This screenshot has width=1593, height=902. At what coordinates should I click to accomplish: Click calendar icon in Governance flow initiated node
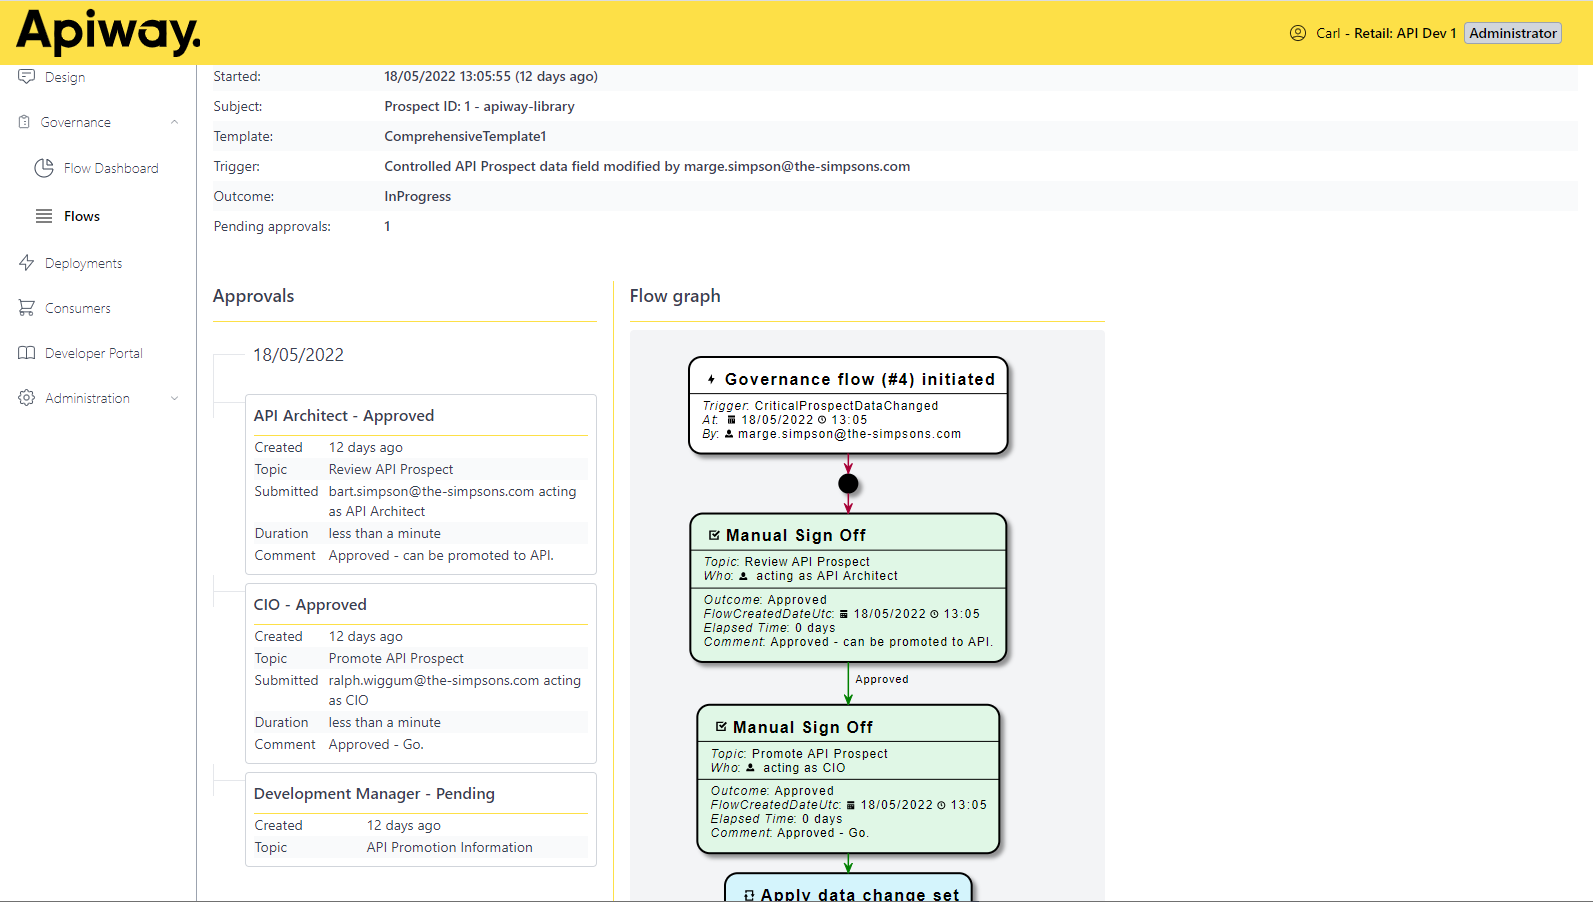pos(731,420)
